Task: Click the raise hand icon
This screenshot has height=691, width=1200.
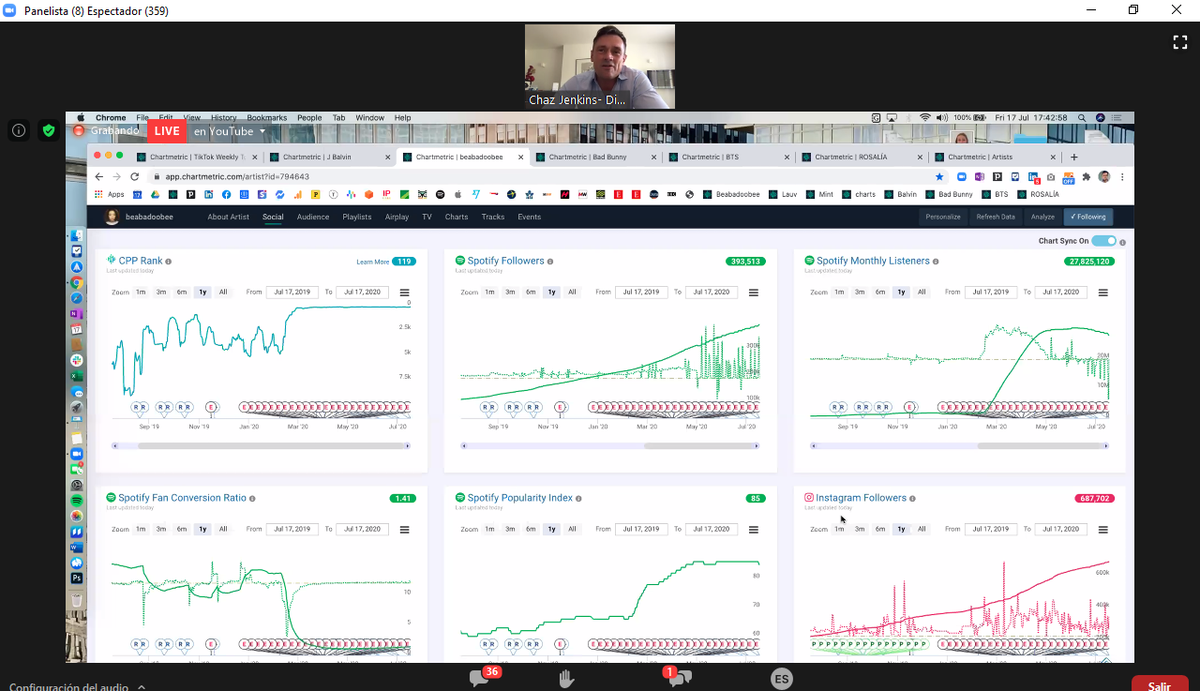Action: point(567,679)
